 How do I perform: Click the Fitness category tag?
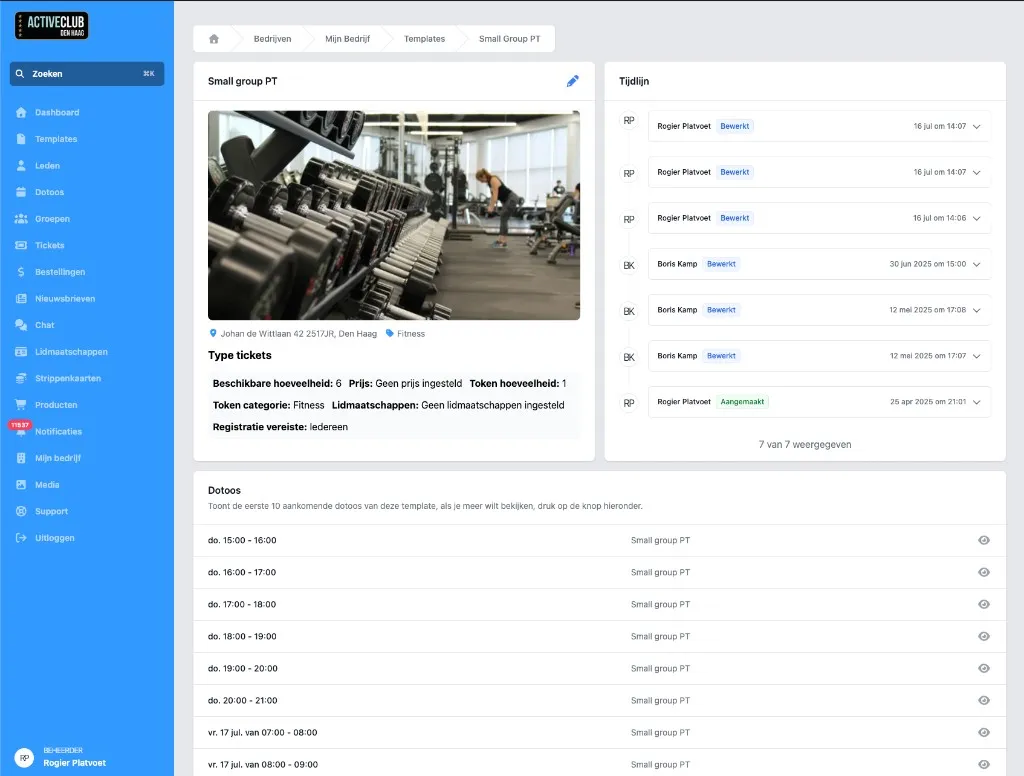click(405, 333)
